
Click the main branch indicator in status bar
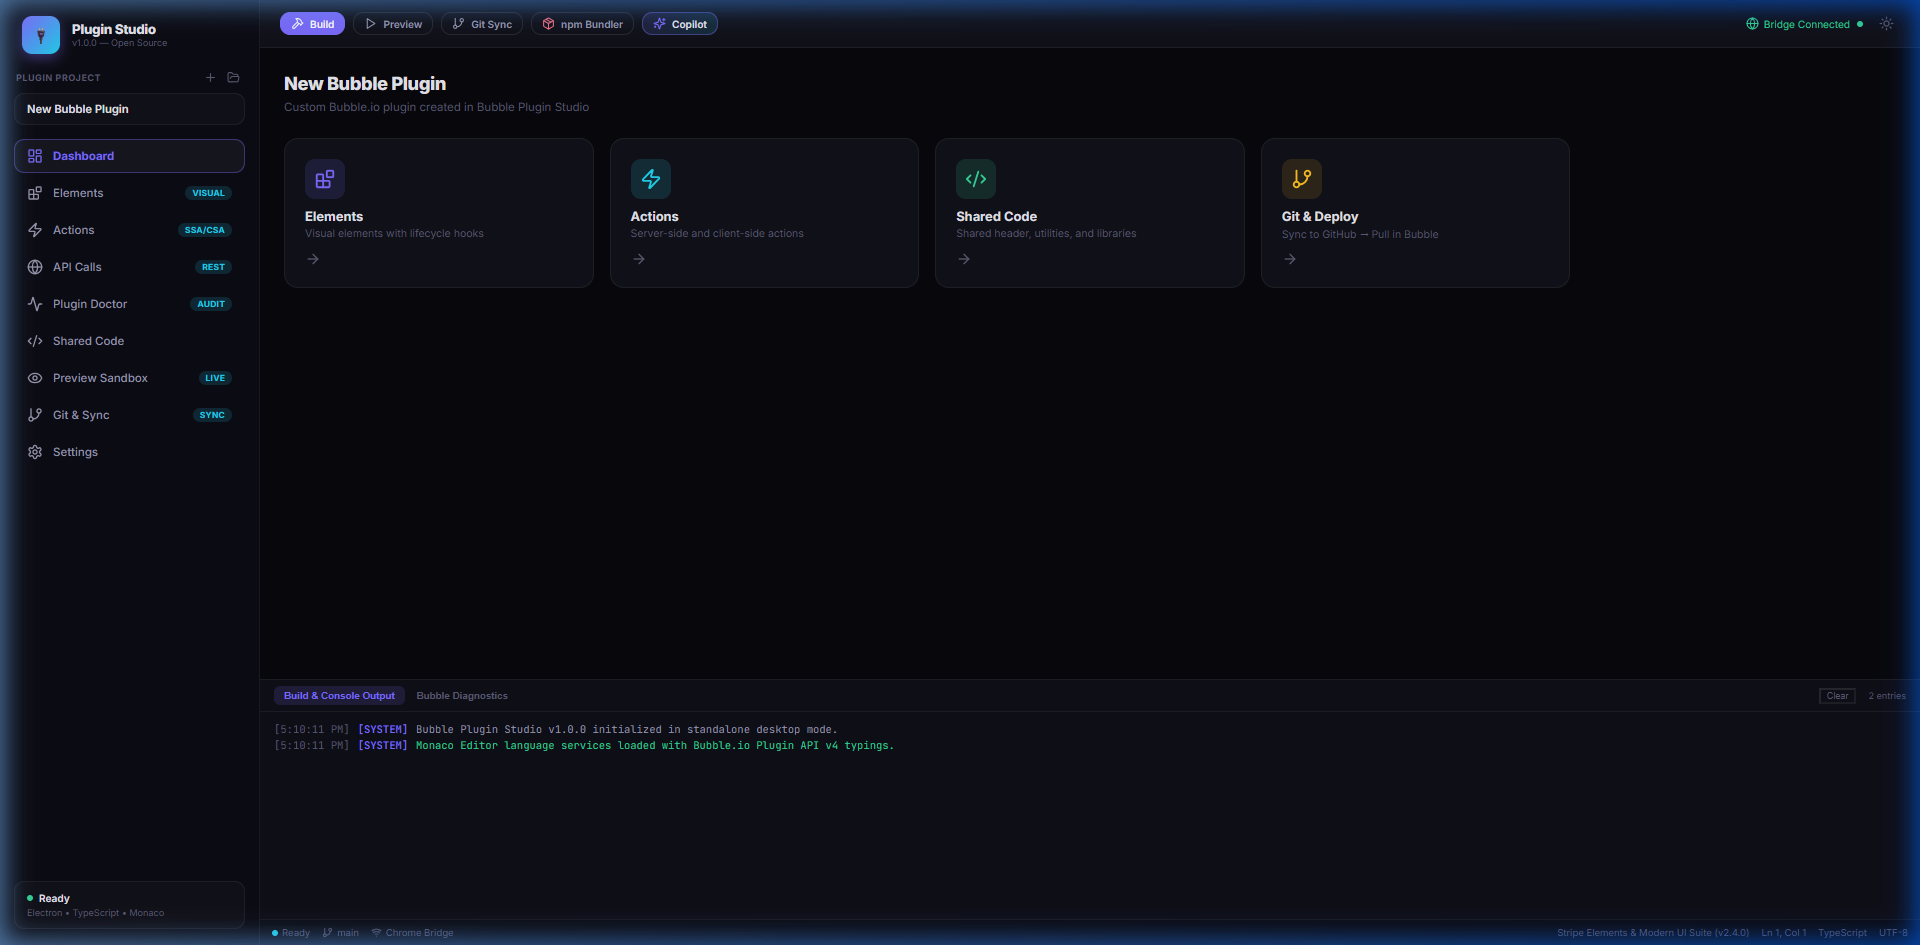point(341,933)
